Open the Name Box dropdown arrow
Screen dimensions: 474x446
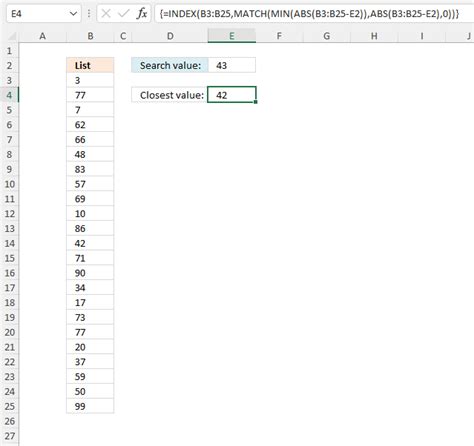point(73,14)
